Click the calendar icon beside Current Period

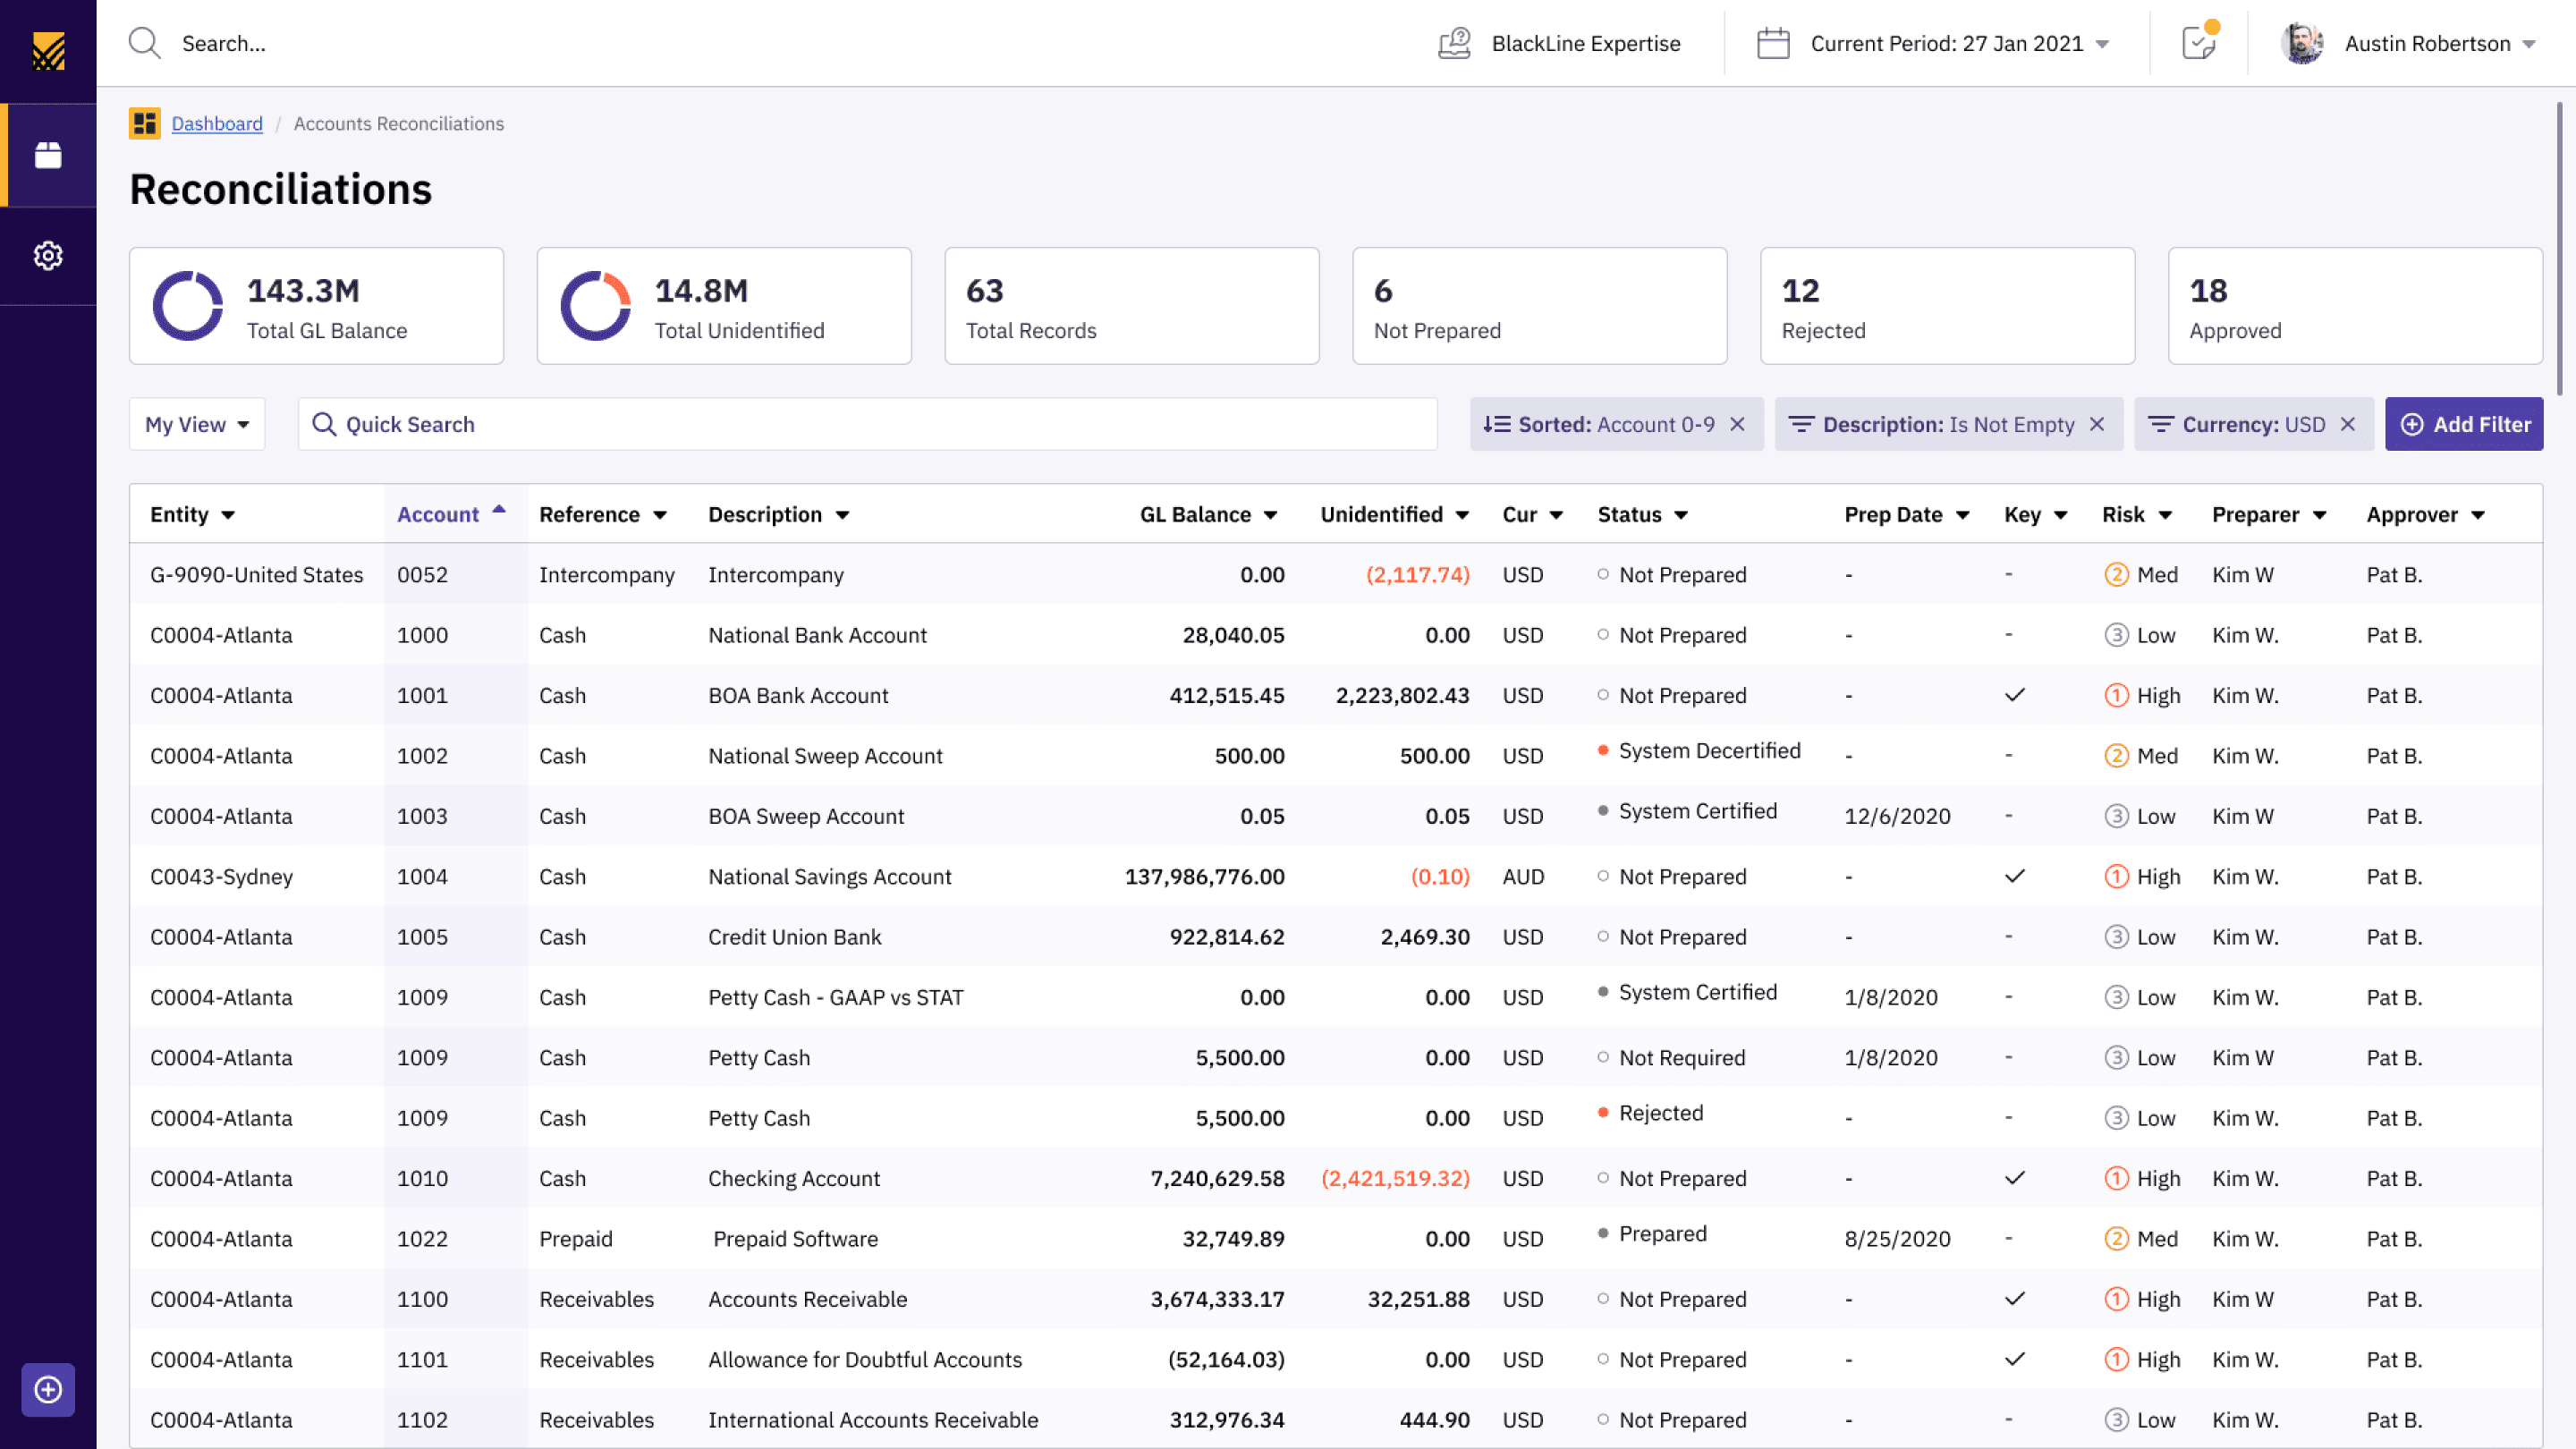click(x=1772, y=43)
